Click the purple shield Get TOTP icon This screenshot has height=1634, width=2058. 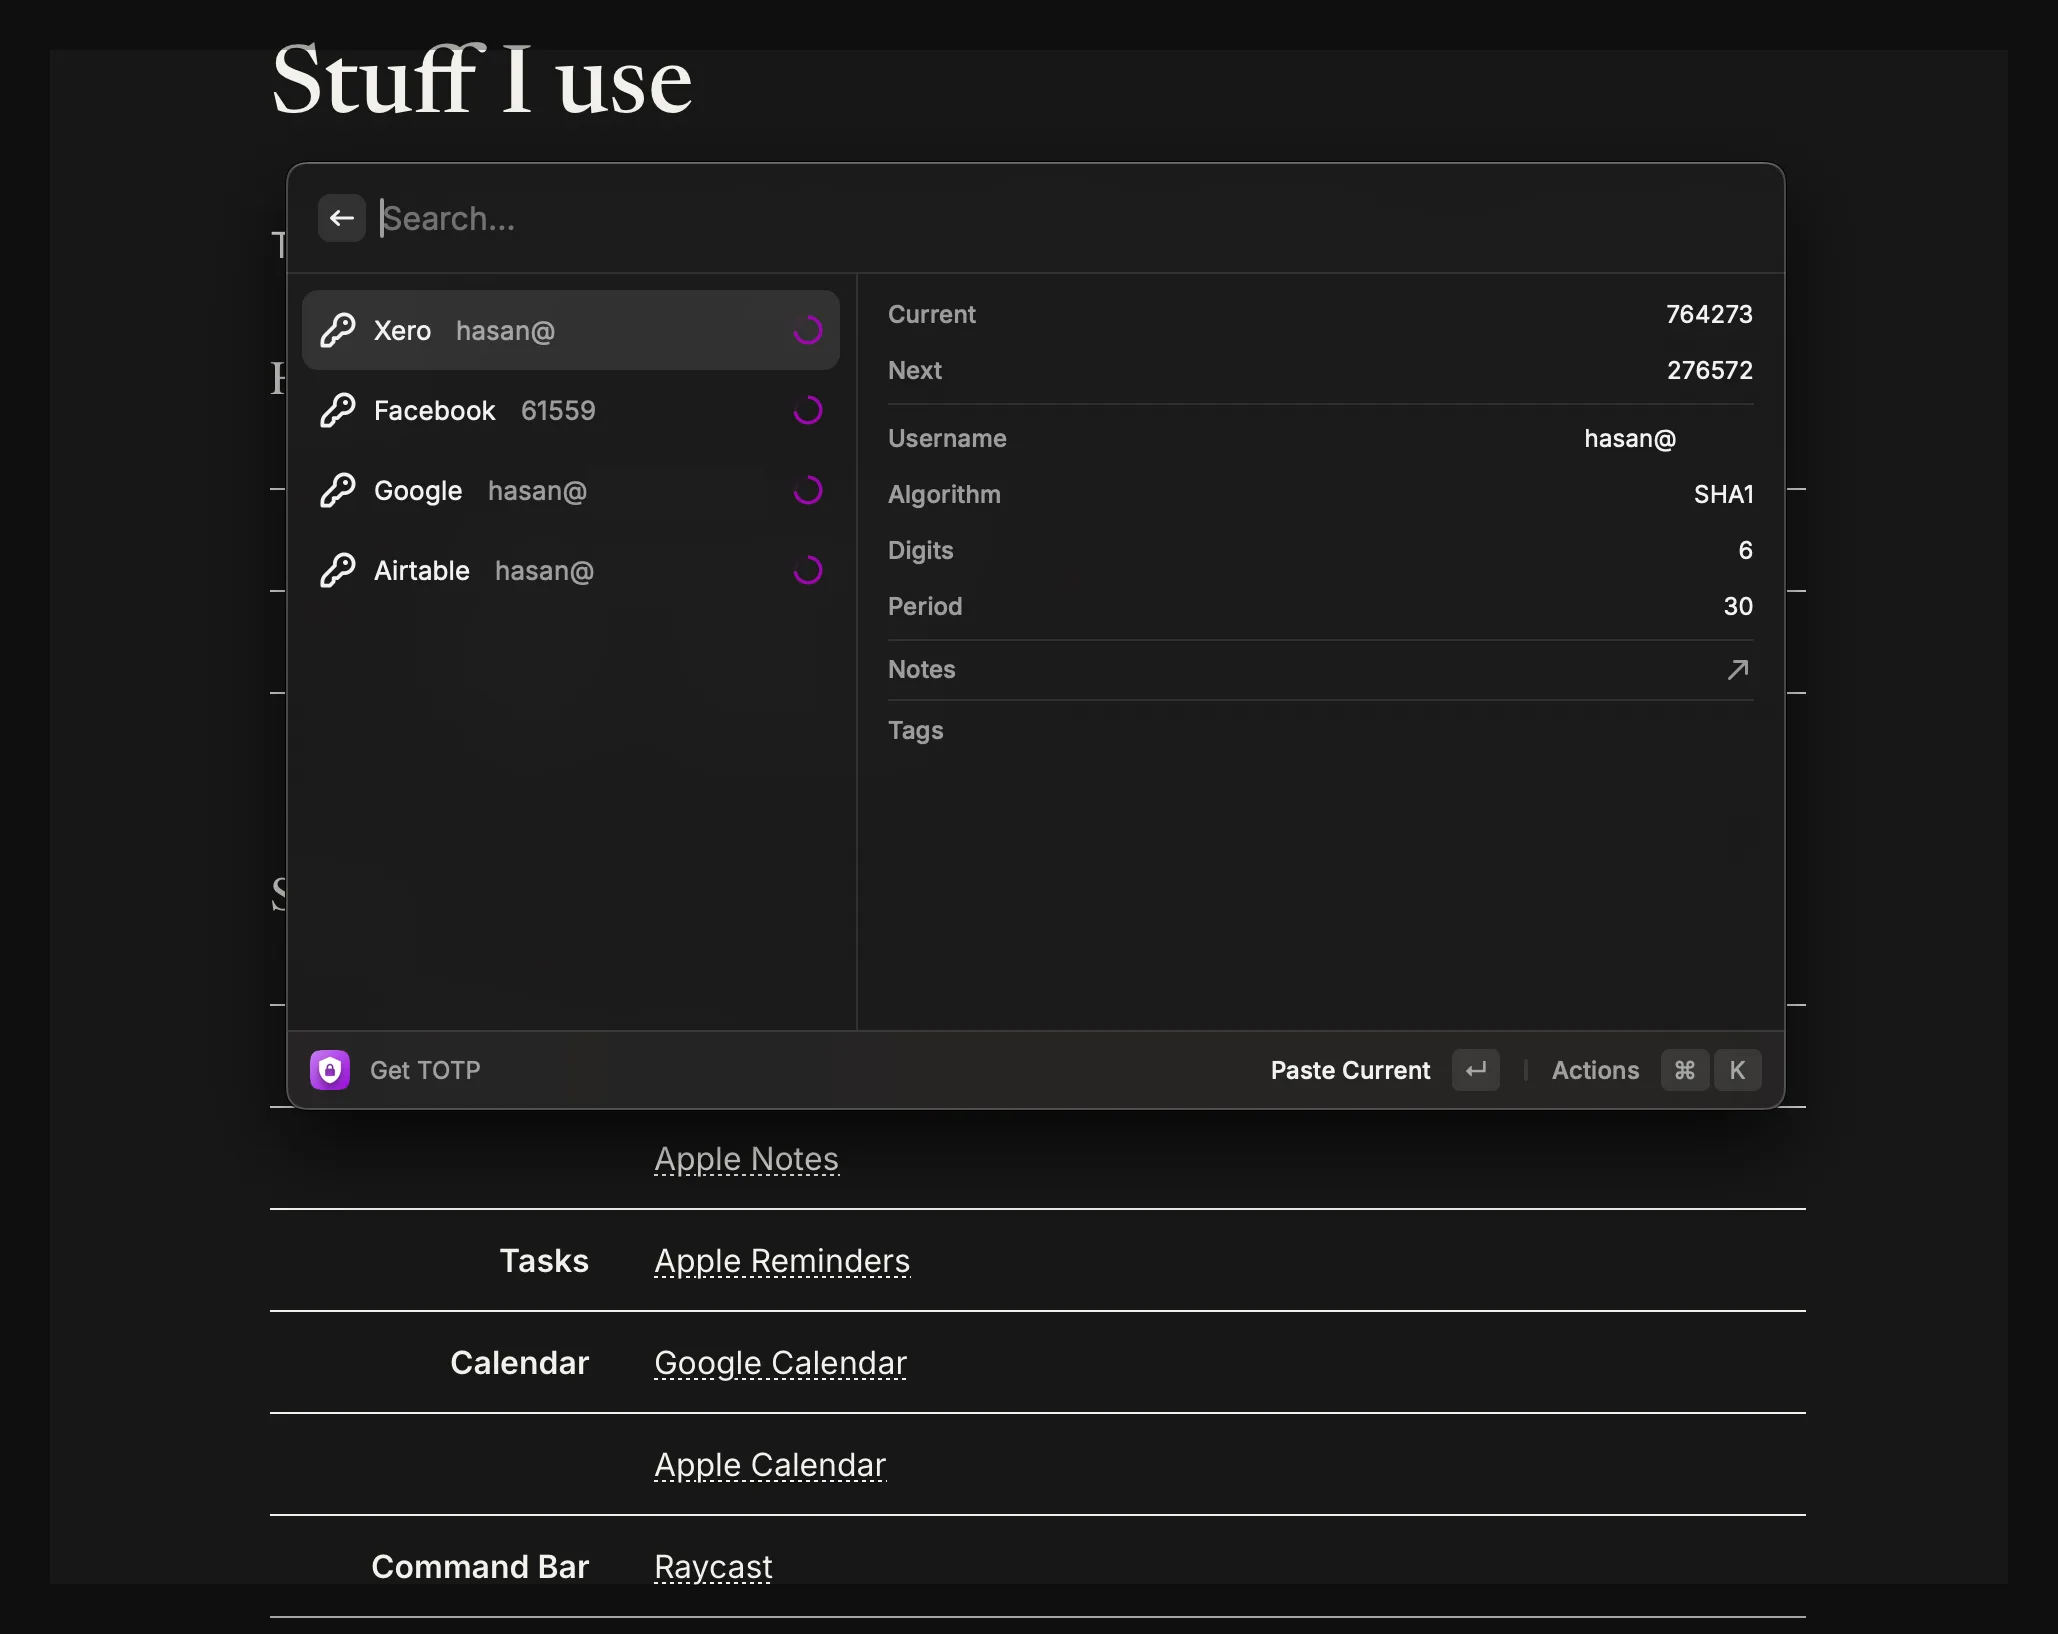point(330,1070)
